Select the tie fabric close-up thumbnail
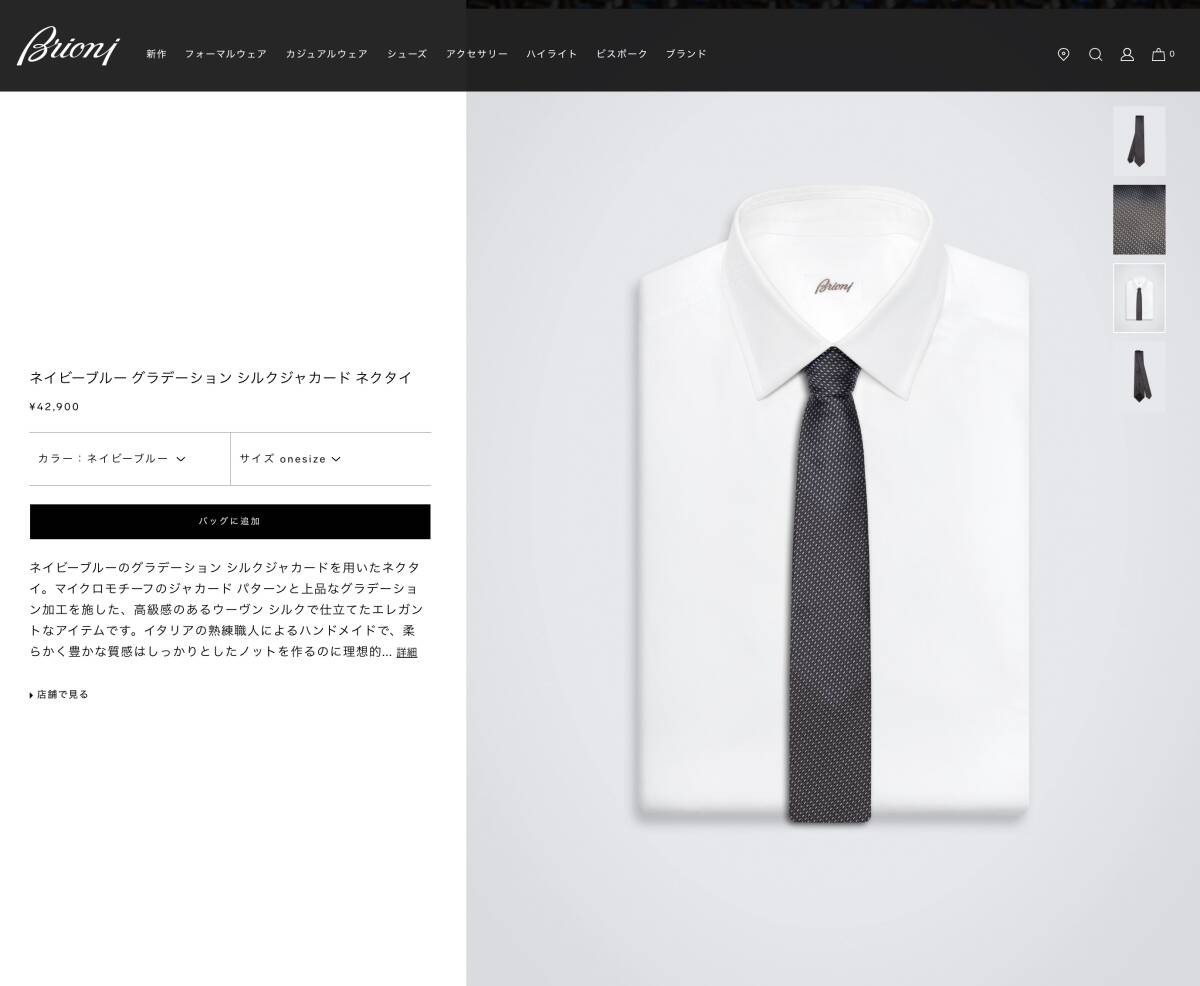Viewport: 1200px width, 986px height. tap(1139, 219)
